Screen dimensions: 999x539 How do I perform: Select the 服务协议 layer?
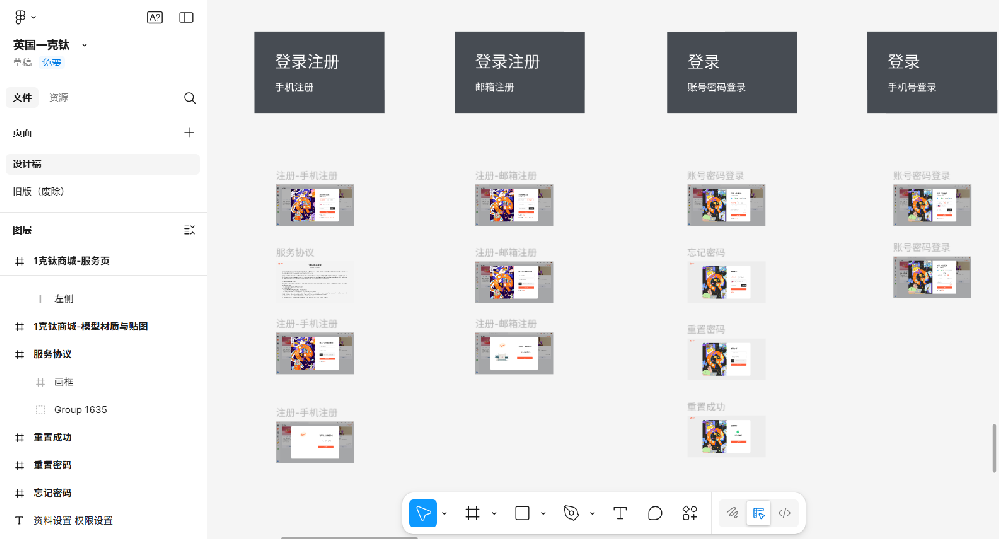52,354
